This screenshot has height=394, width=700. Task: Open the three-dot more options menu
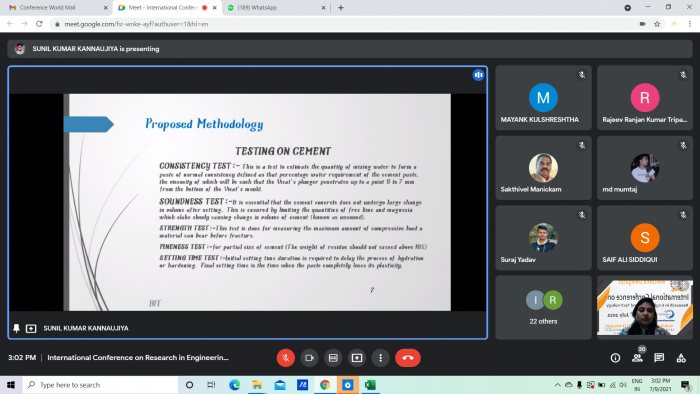pos(380,358)
